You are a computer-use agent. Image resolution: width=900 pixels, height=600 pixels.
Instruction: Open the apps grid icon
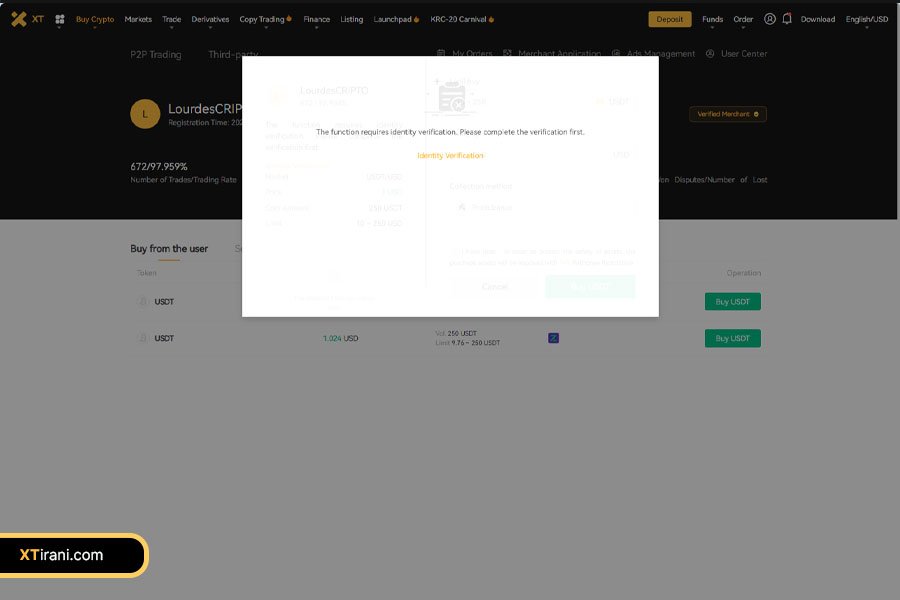pos(60,19)
